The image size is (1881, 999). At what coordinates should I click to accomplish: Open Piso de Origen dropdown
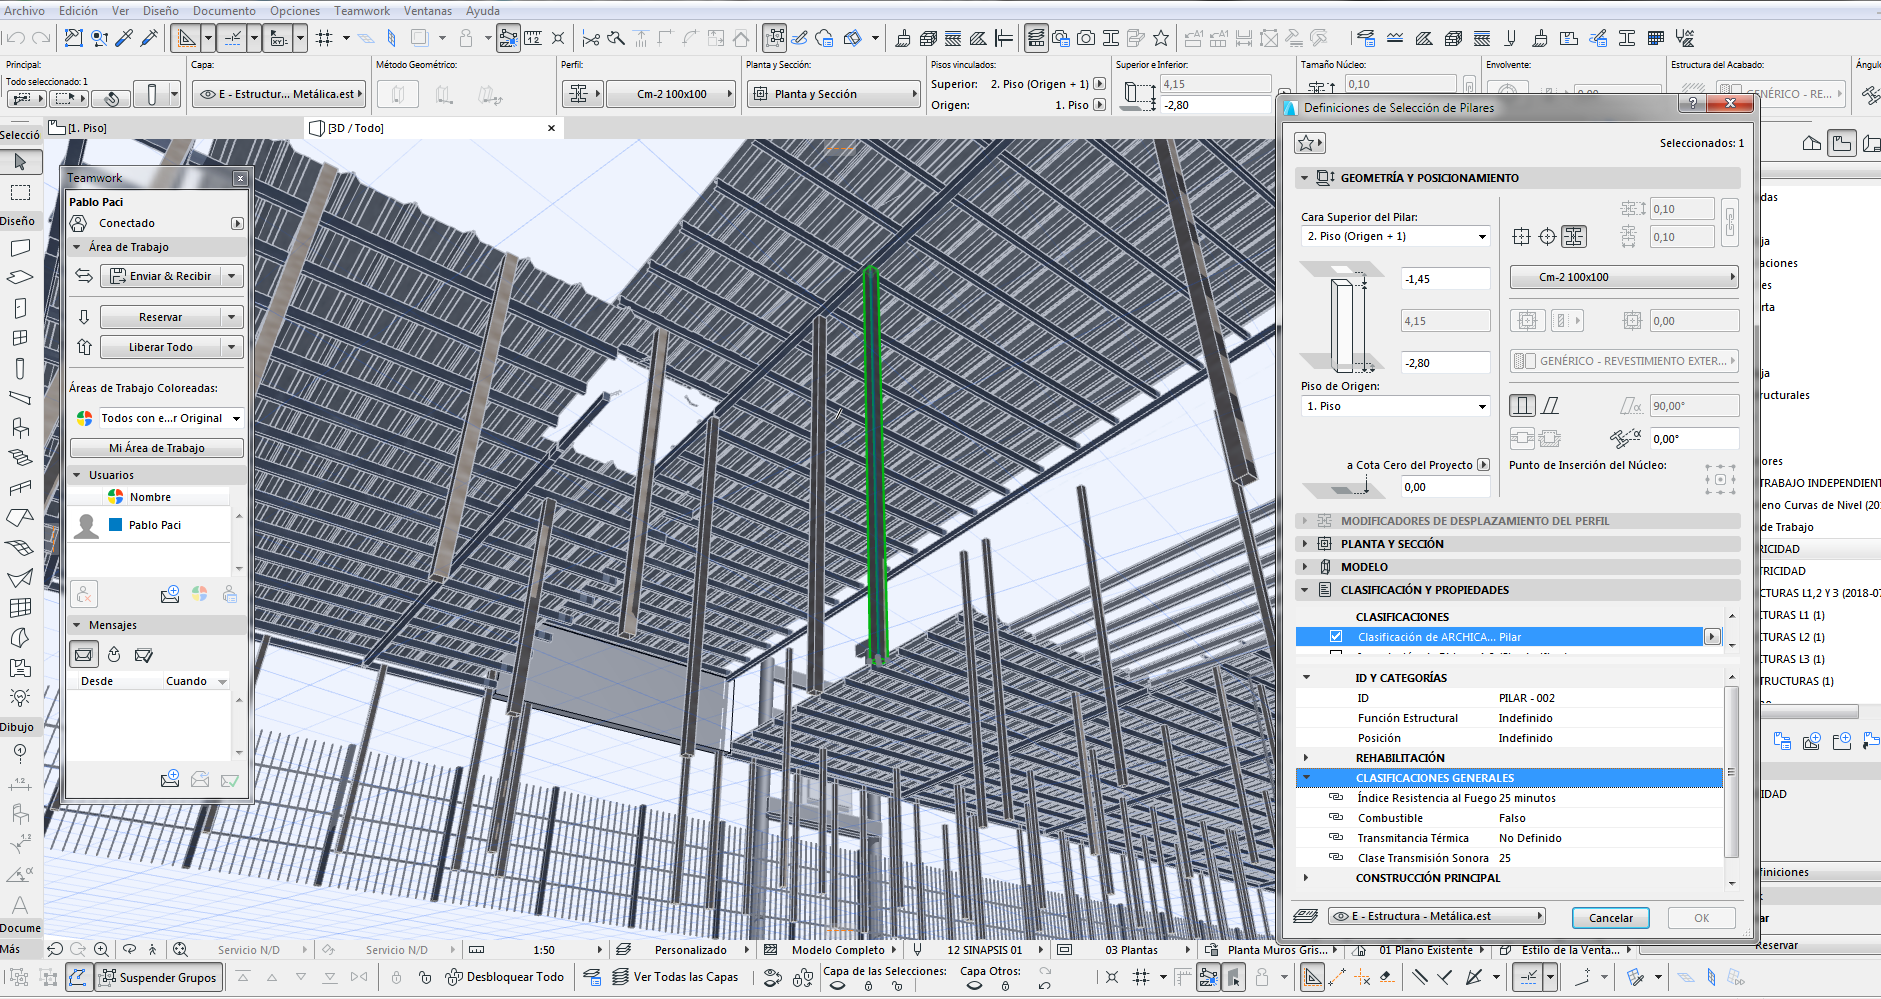click(1395, 407)
